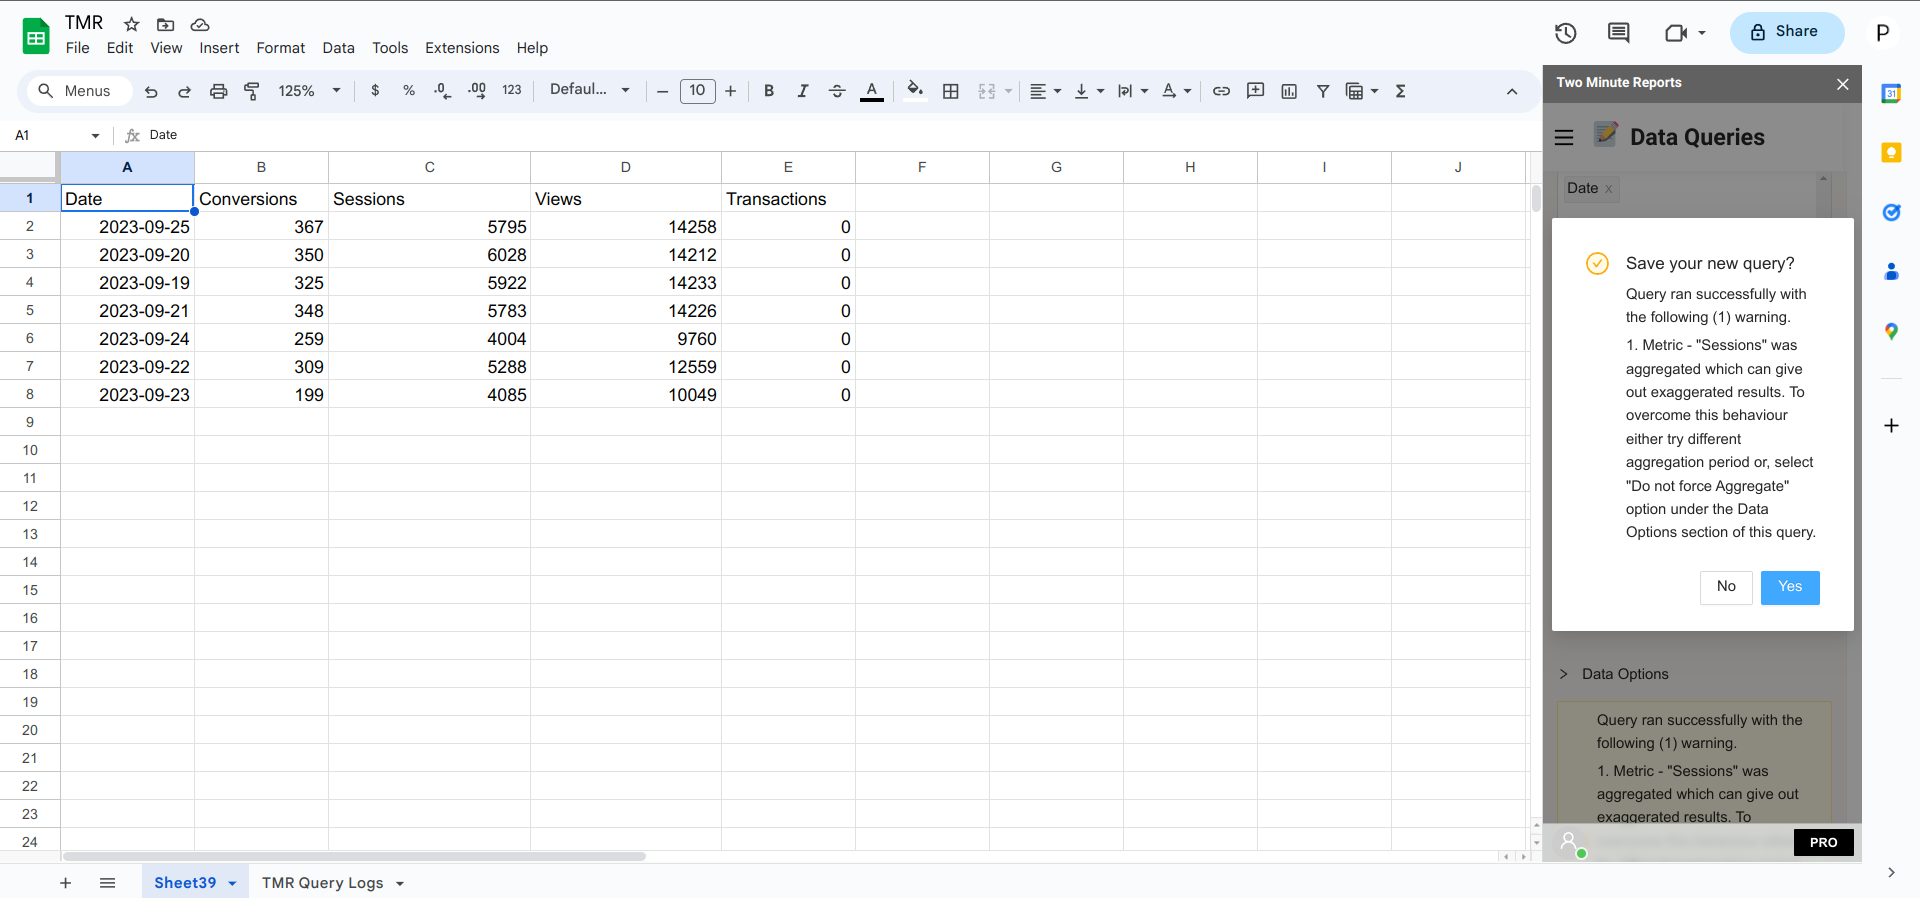1920x898 pixels.
Task: Star the TMR document
Action: [x=131, y=24]
